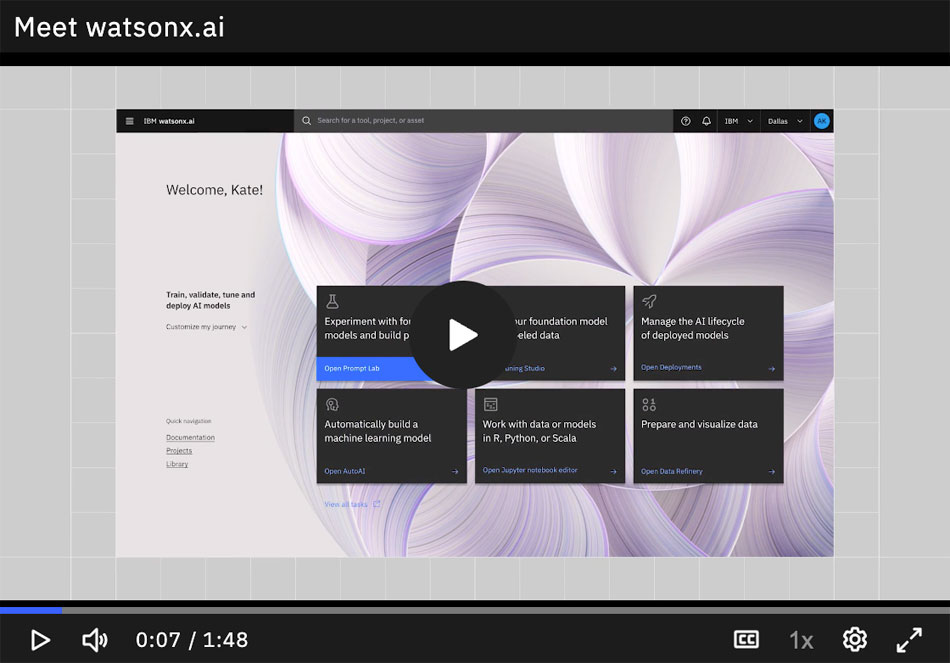
Task: Open the help question mark icon
Action: tap(685, 121)
